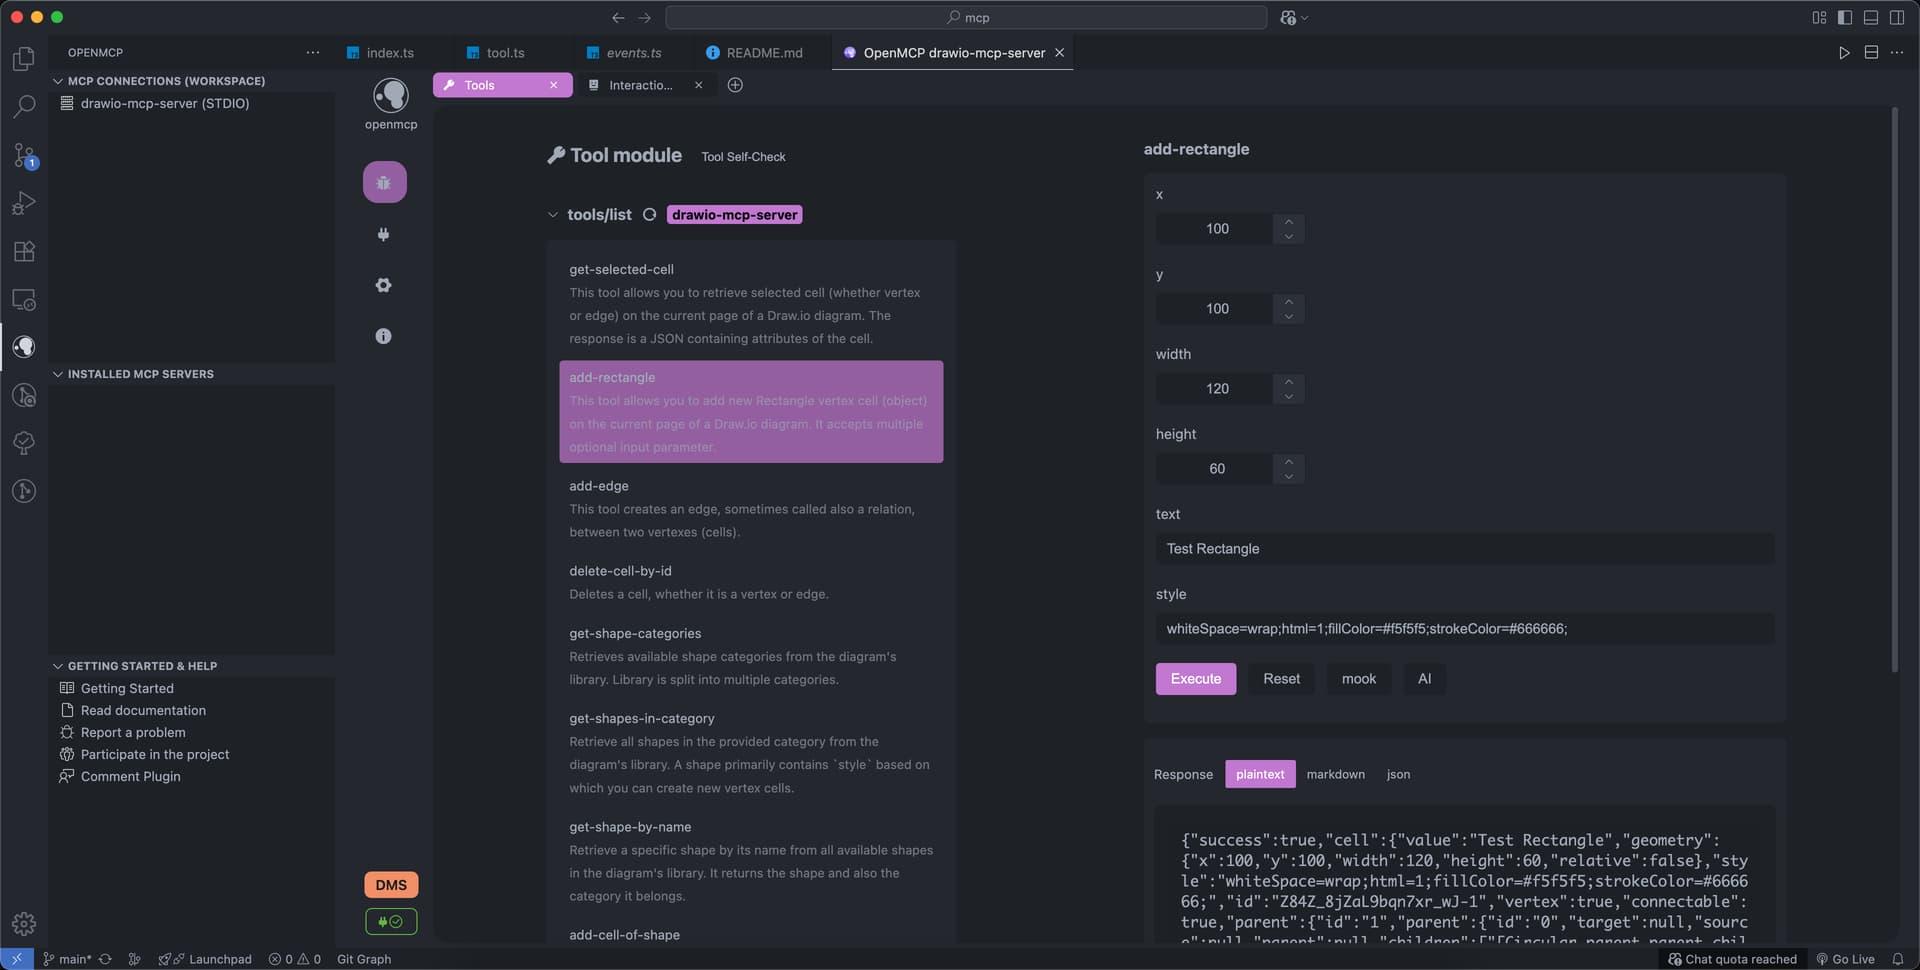1920x970 pixels.
Task: Select the plaintext response format
Action: pyautogui.click(x=1259, y=773)
